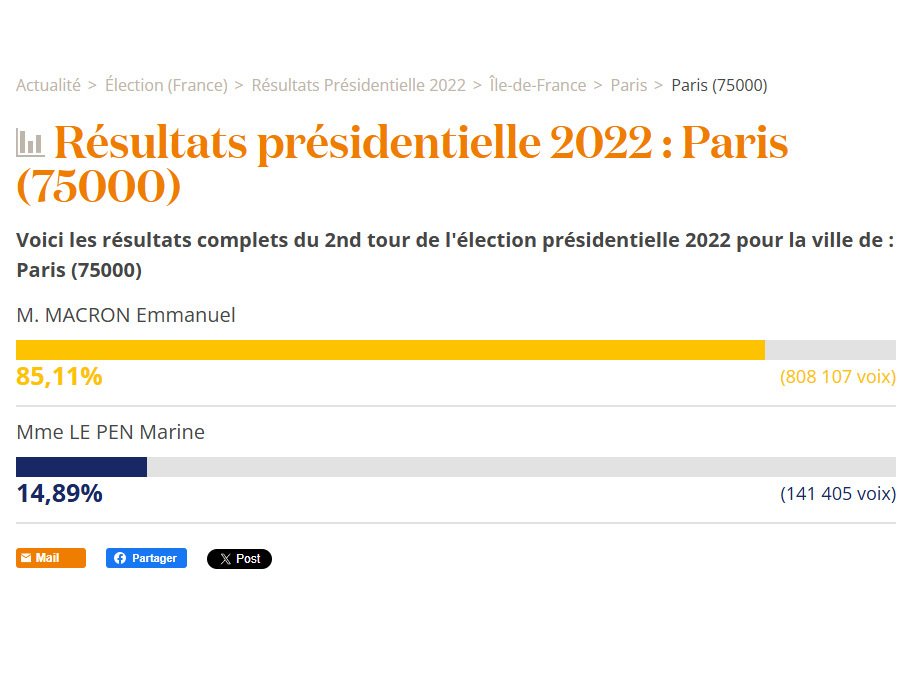Image resolution: width=908 pixels, height=681 pixels.
Task: Click the M. MACRON Emmanuel name
Action: click(126, 315)
